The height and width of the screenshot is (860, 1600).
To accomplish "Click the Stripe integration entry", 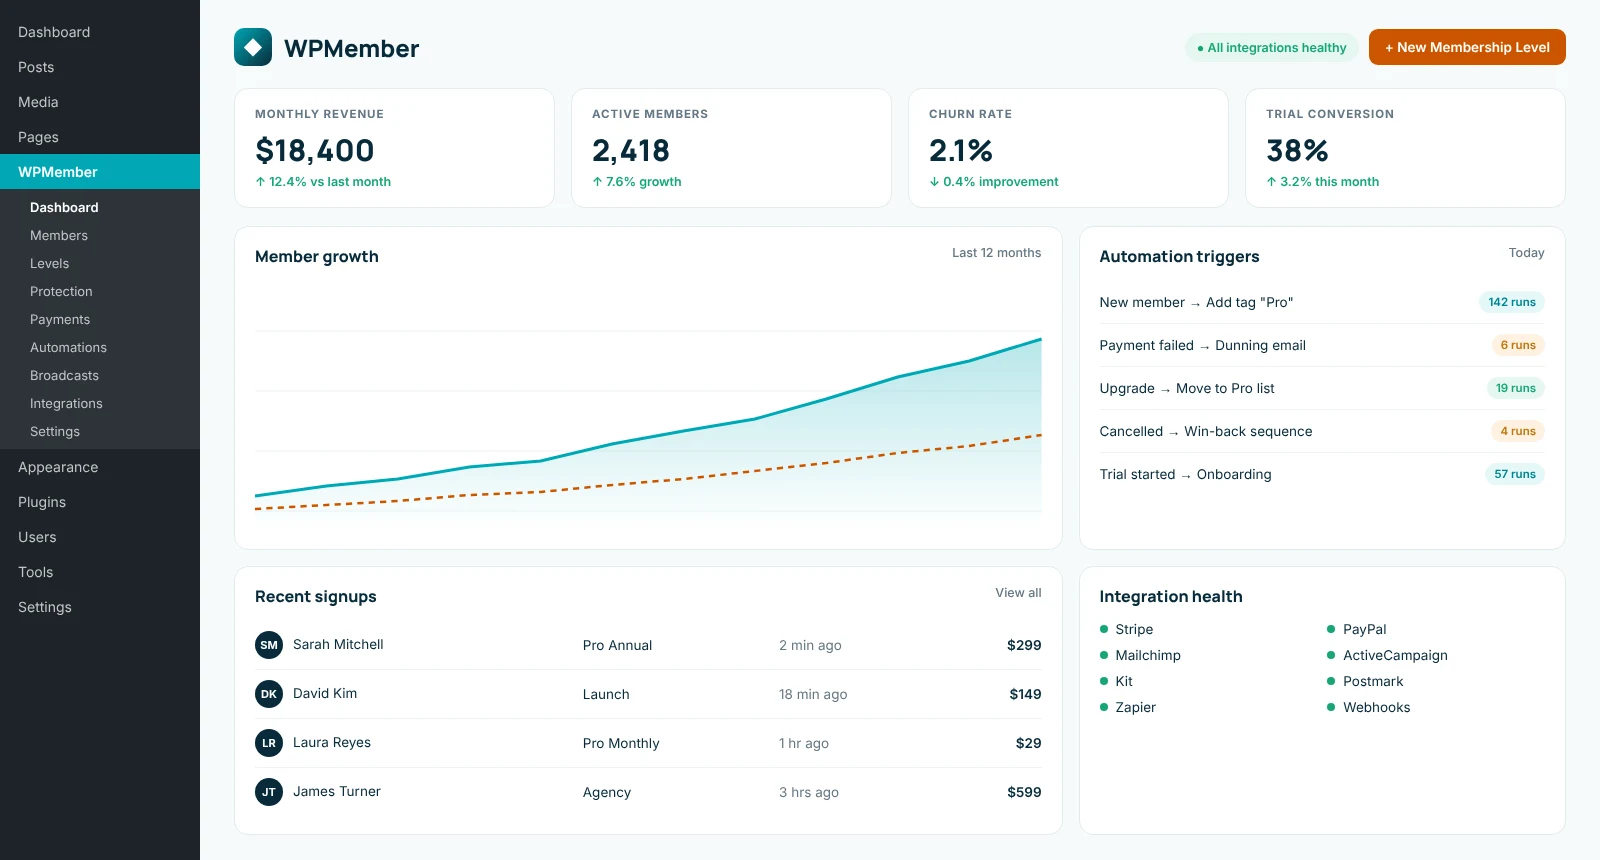I will (1127, 629).
